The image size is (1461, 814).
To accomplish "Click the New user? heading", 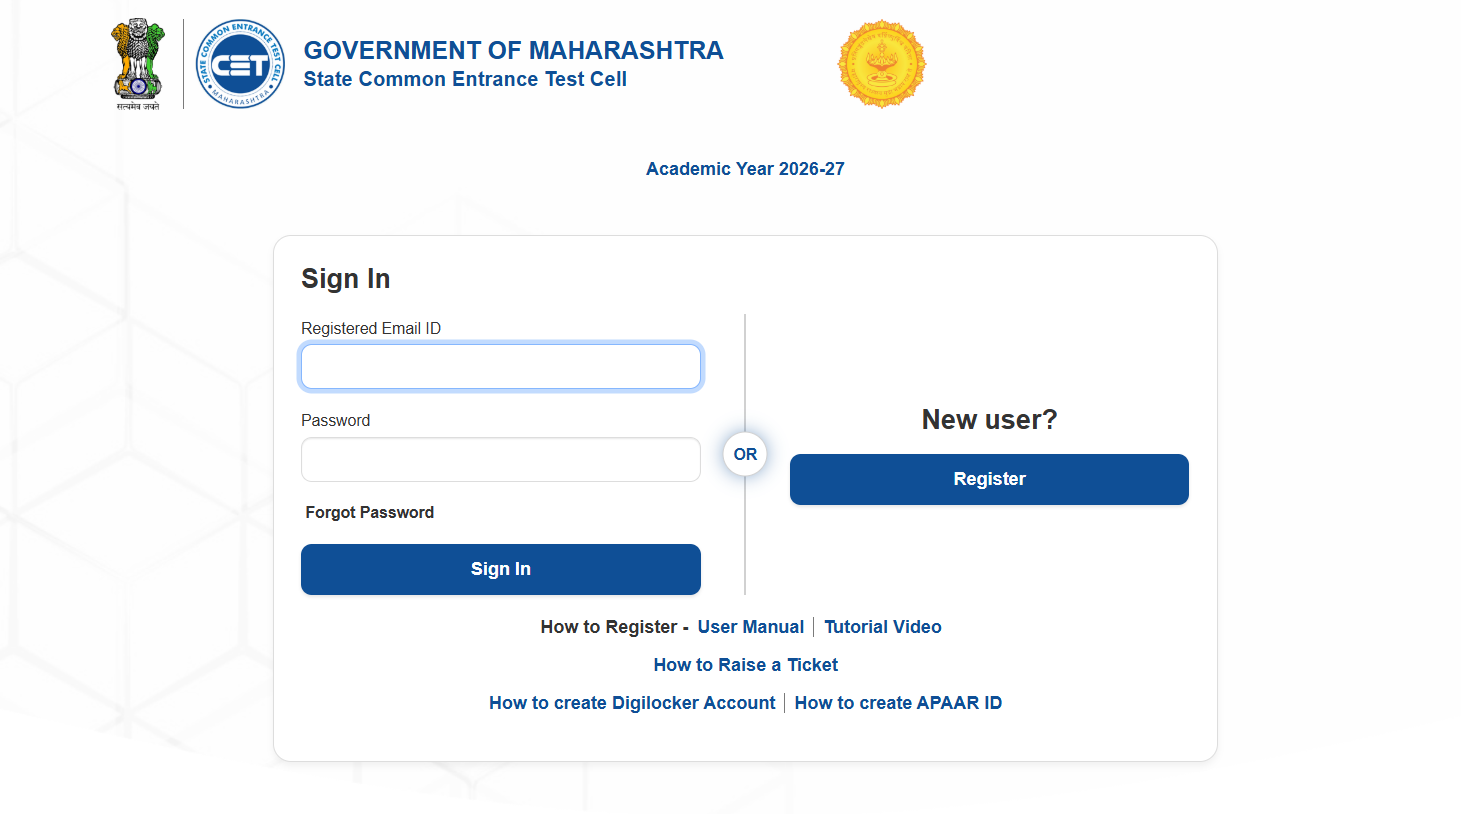I will (989, 420).
